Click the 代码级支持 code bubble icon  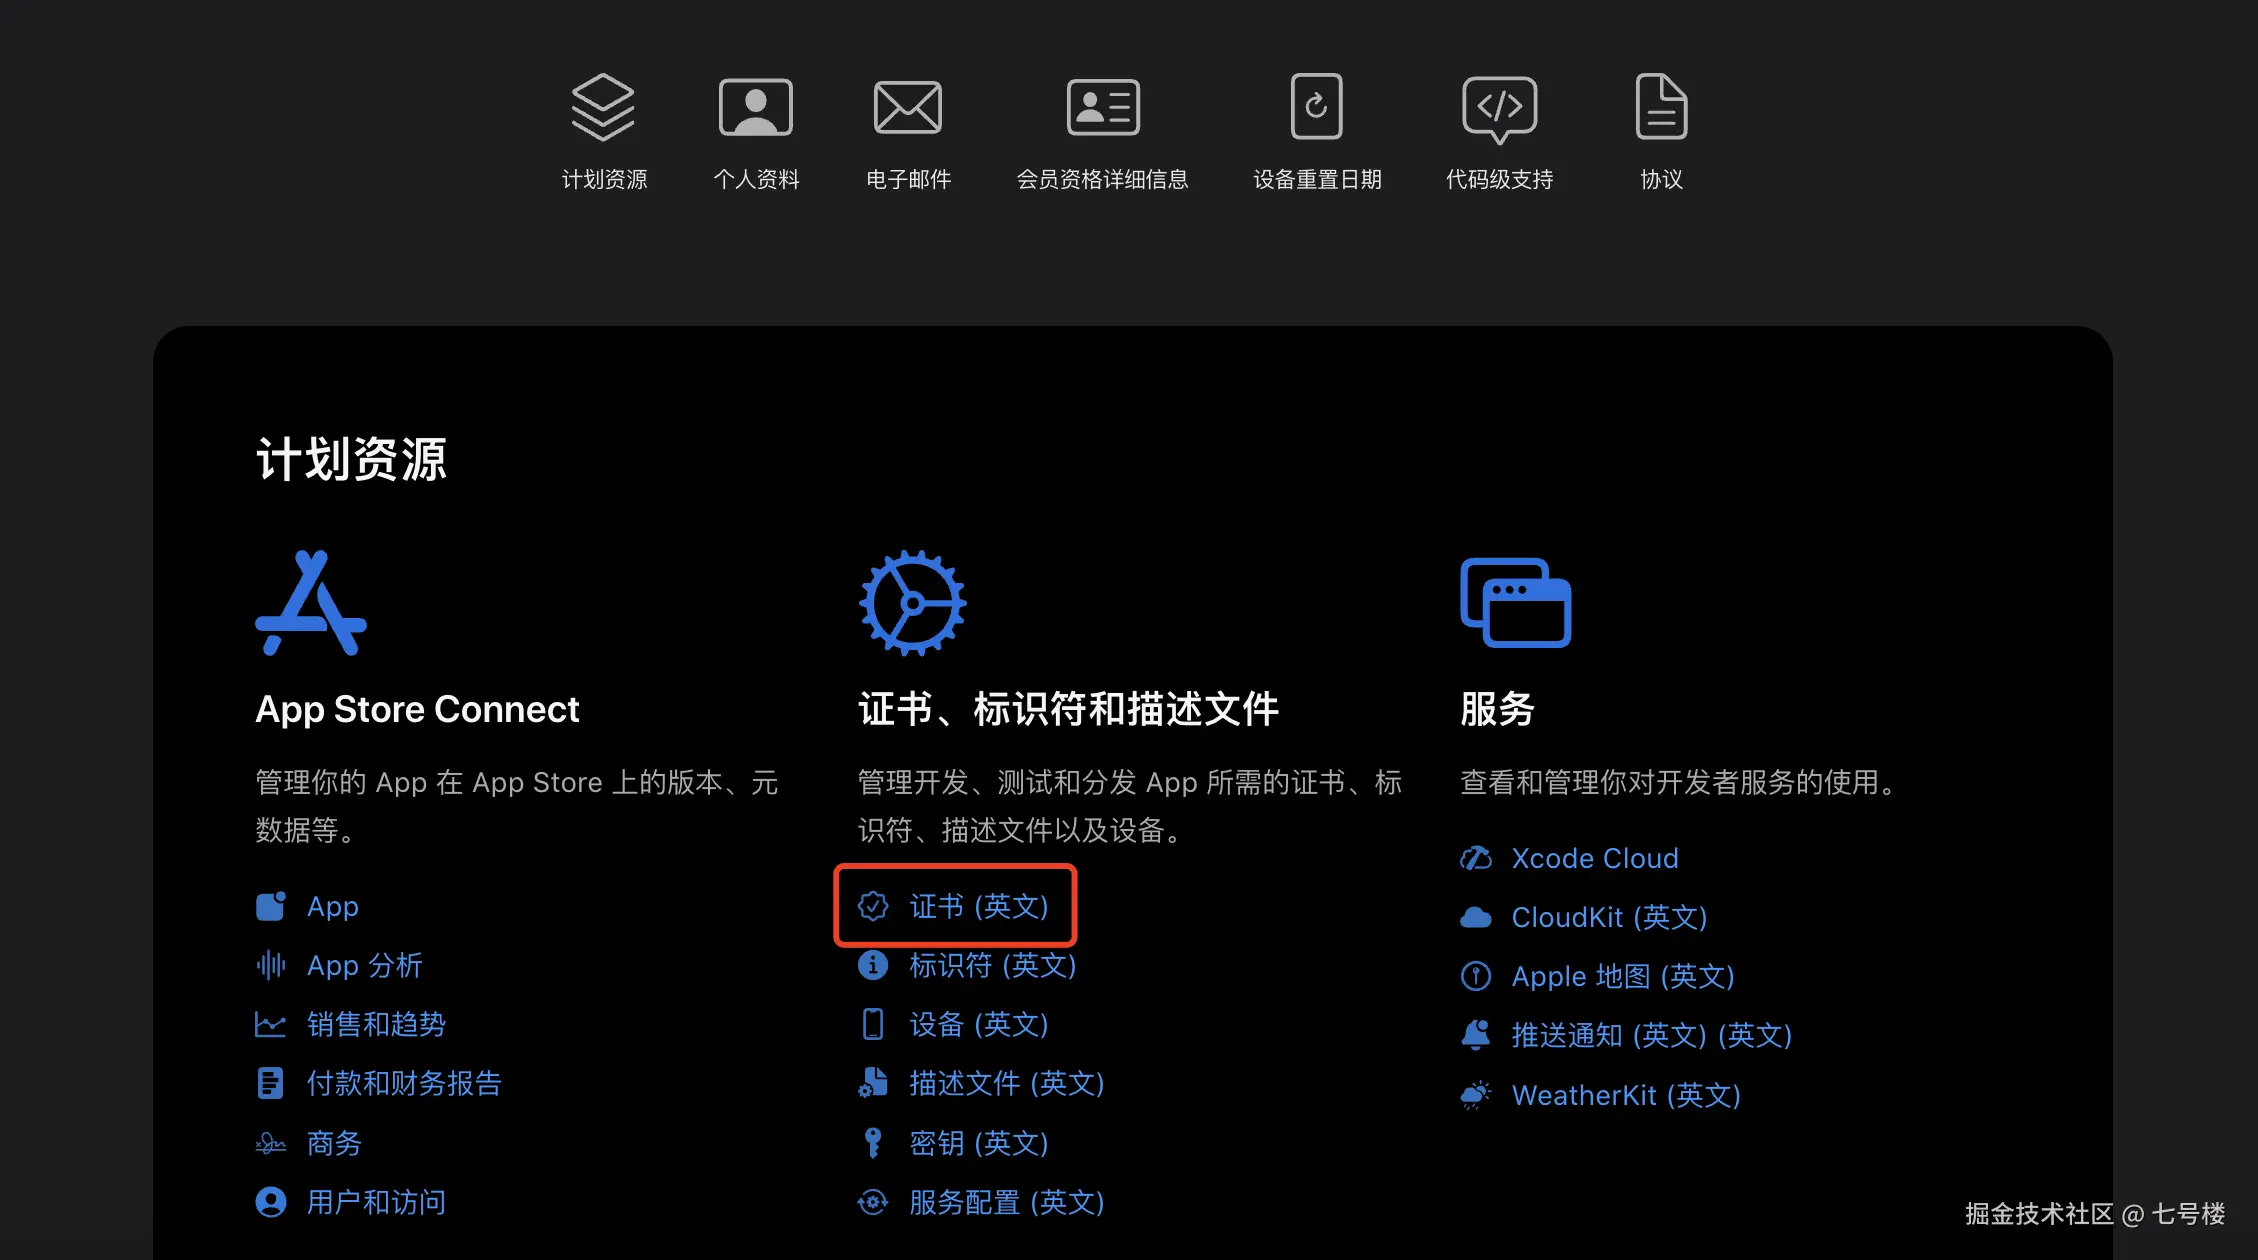coord(1498,107)
